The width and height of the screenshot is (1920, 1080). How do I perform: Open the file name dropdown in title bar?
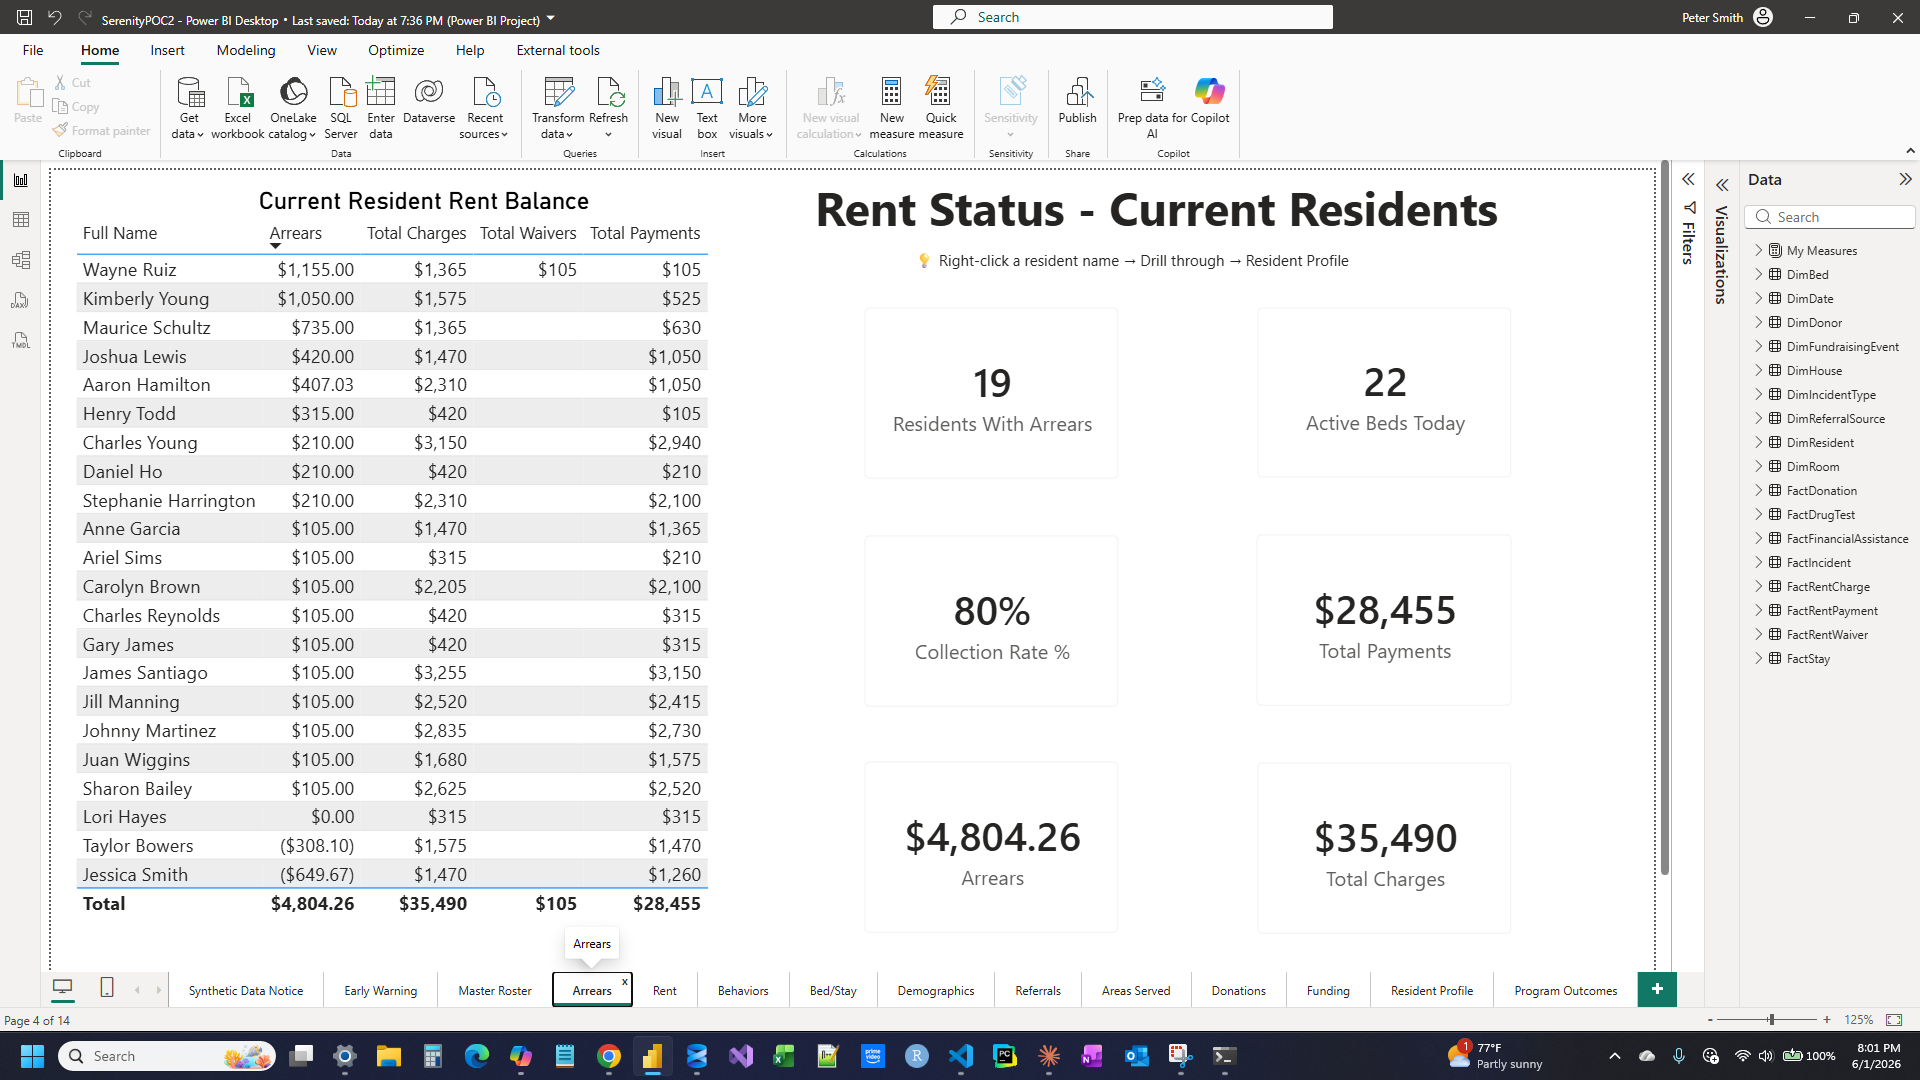tap(551, 19)
